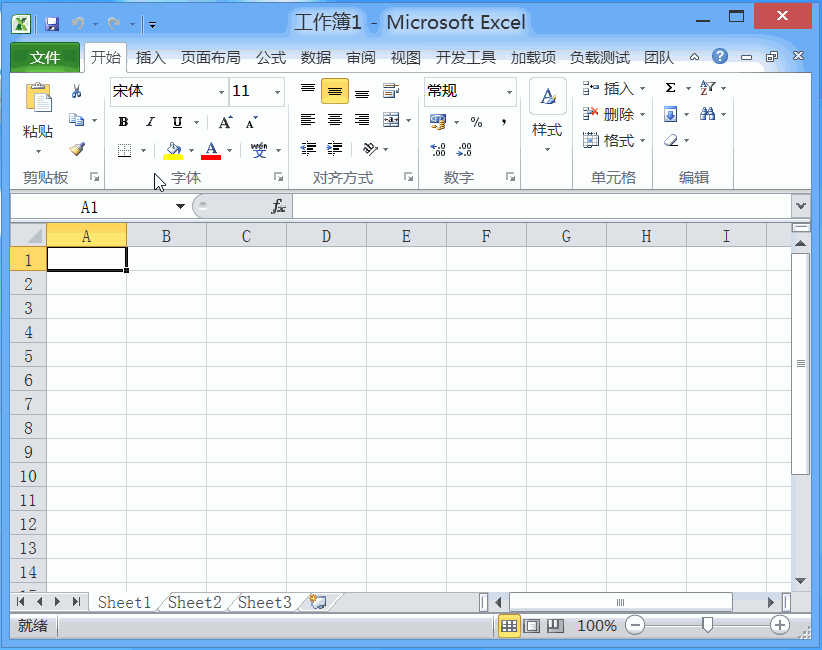Viewport: 822px width, 650px height.
Task: Toggle Merge and Center
Action: tap(391, 120)
